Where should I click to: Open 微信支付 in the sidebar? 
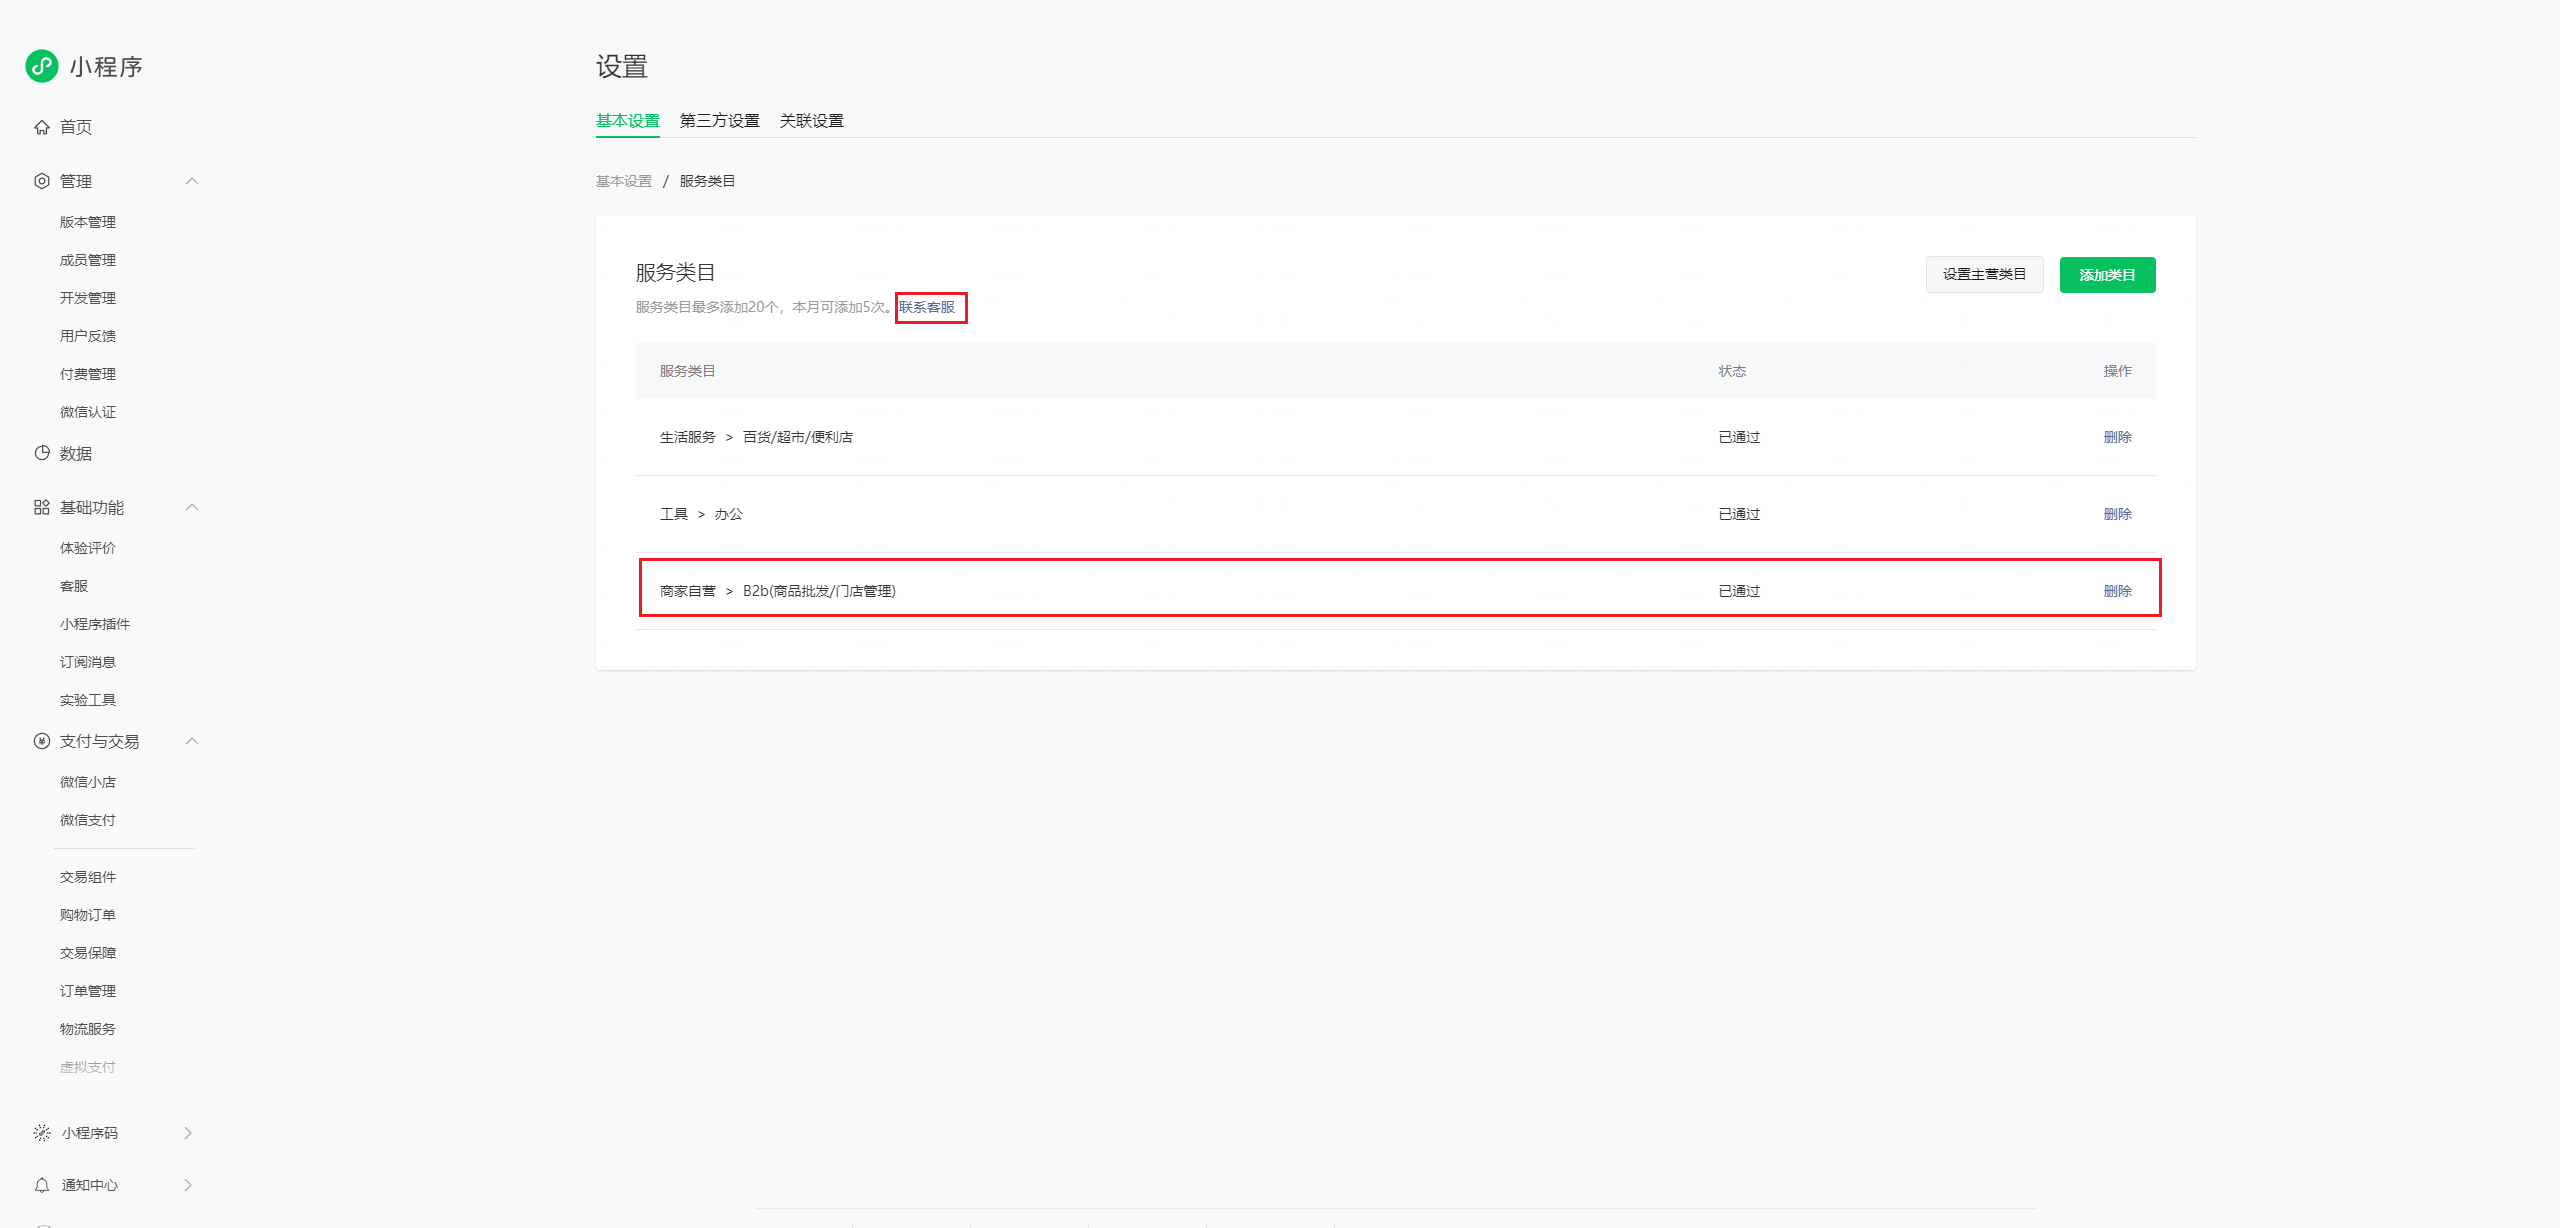pyautogui.click(x=88, y=820)
